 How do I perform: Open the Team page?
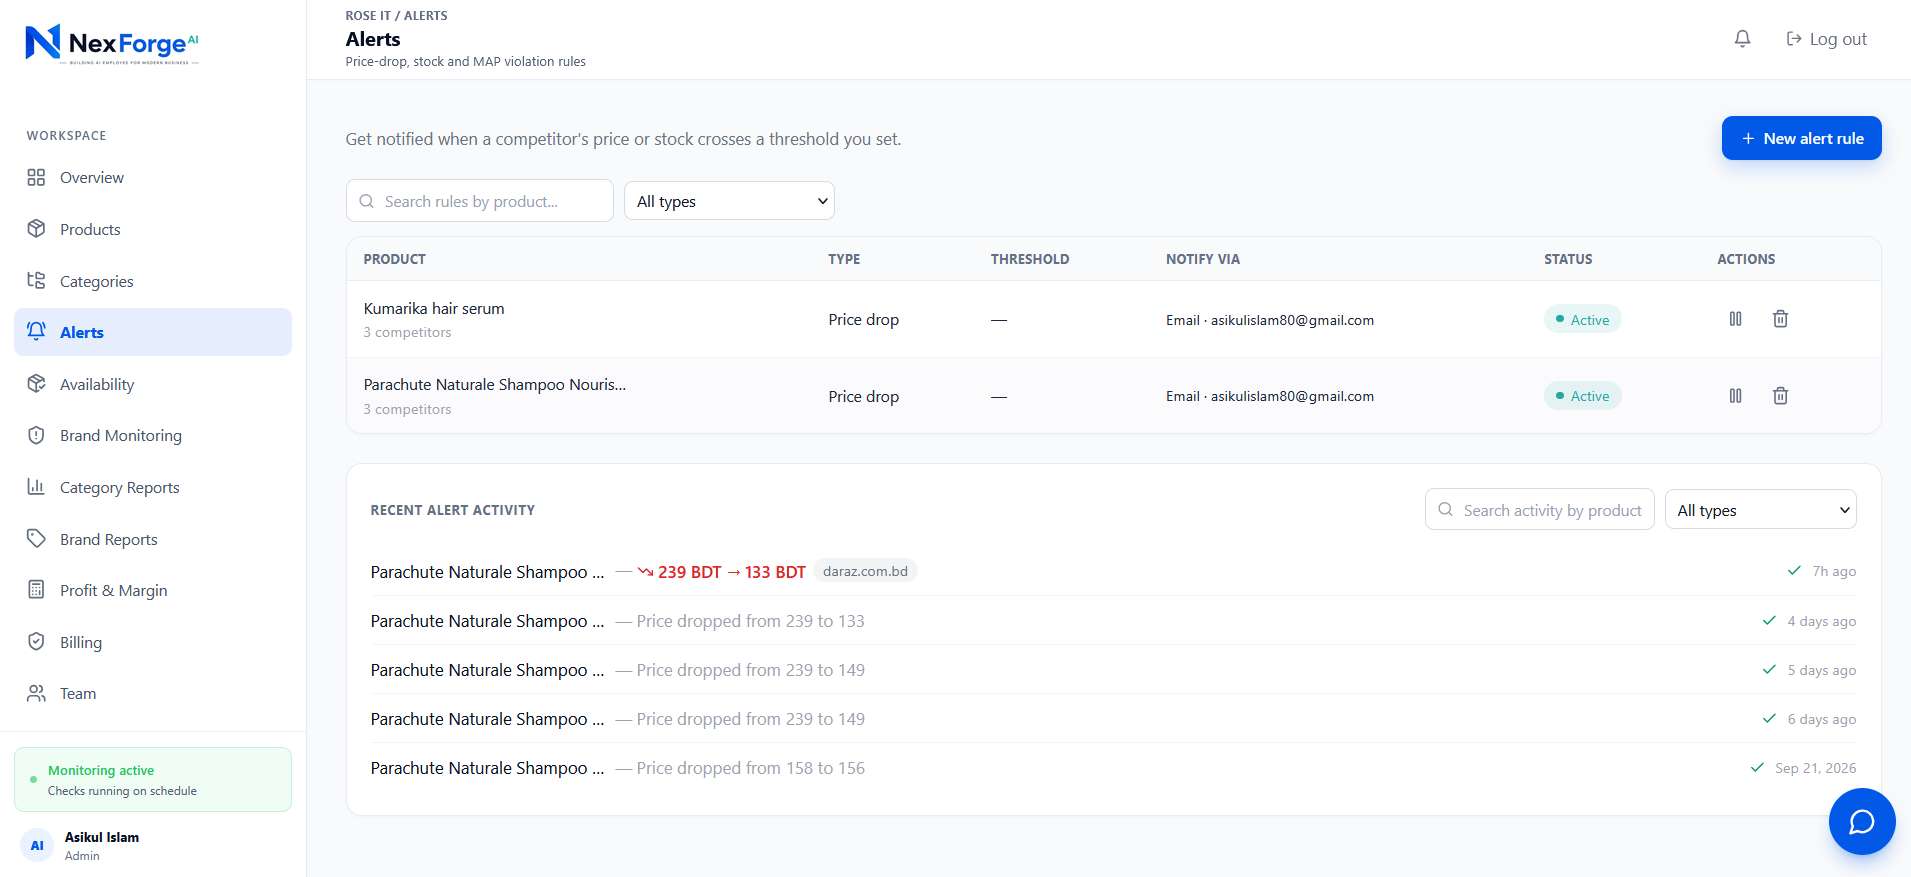coord(153,694)
